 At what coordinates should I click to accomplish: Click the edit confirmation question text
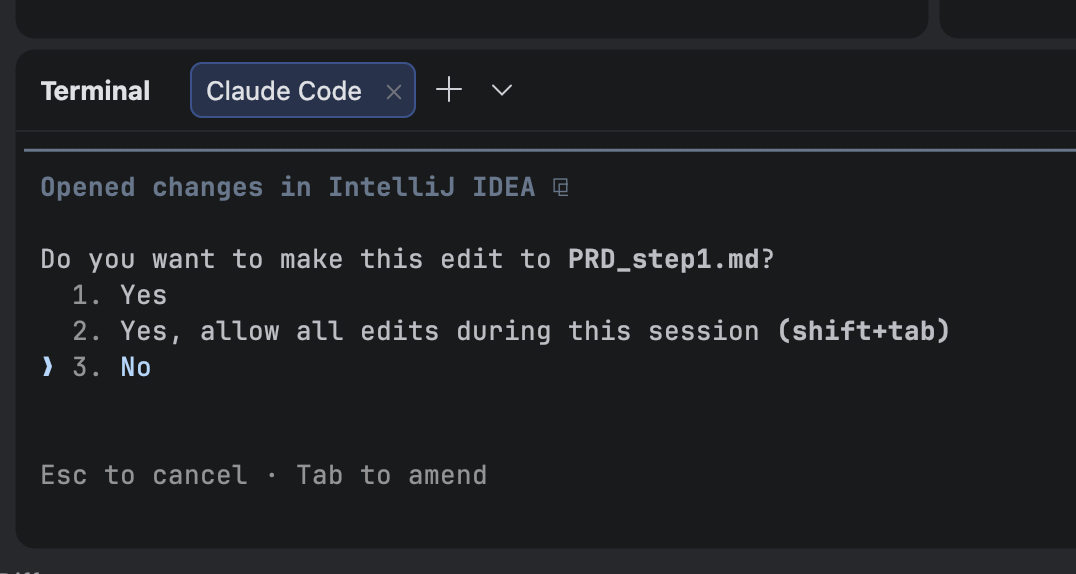point(300,259)
